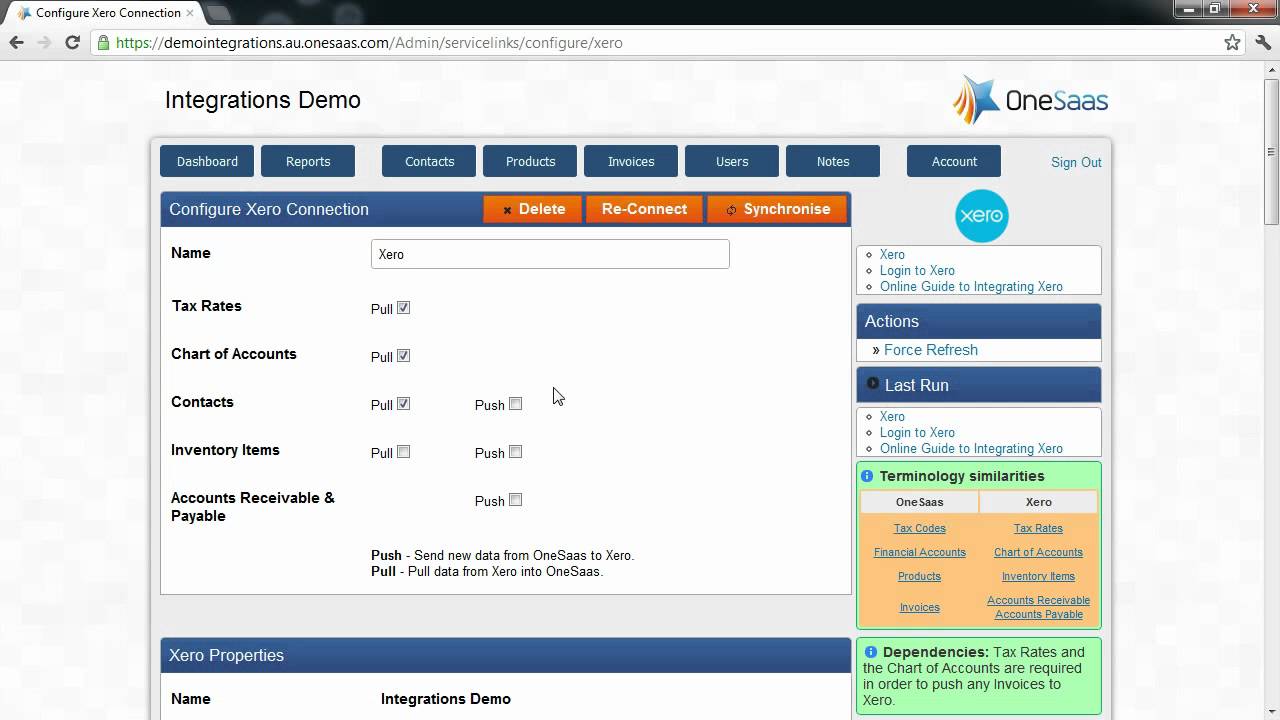This screenshot has width=1280, height=720.
Task: Click the Financial Accounts link
Action: 919,552
